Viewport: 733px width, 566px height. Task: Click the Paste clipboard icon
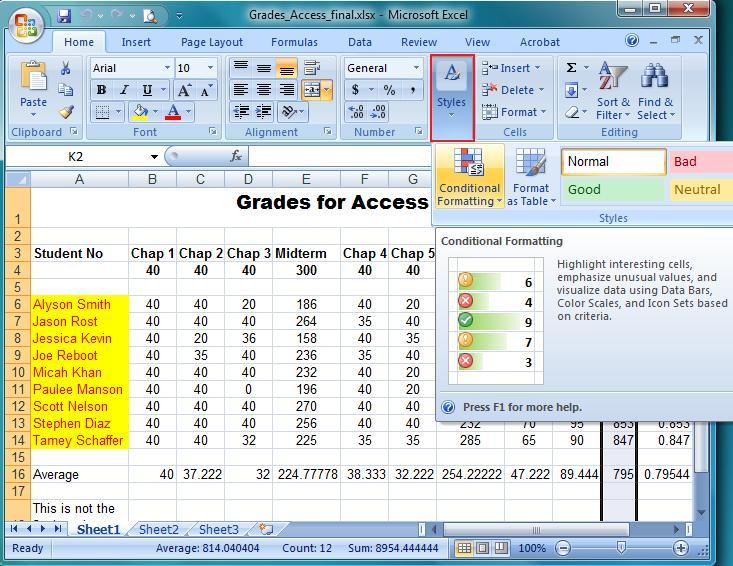point(33,86)
